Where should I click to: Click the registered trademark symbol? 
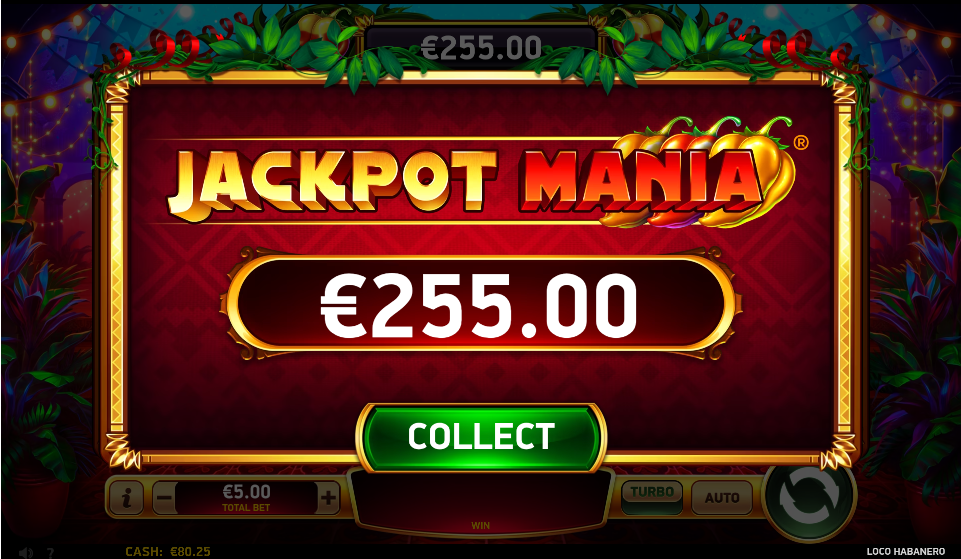click(x=801, y=143)
